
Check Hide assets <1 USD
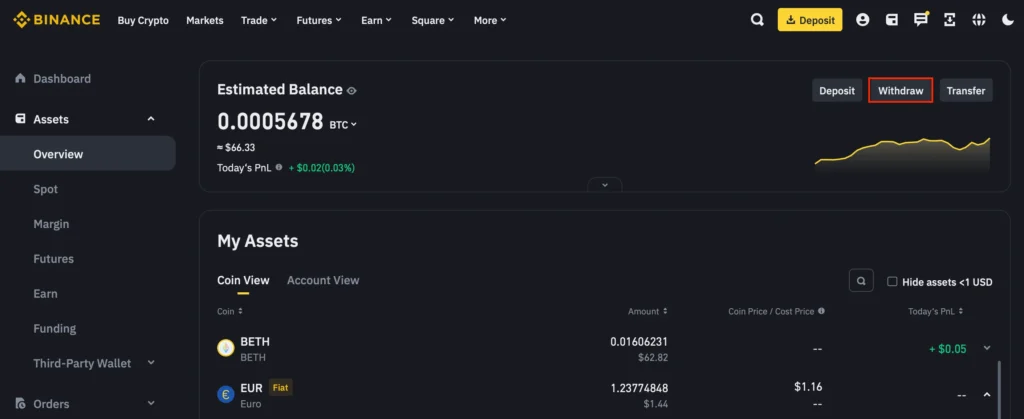[x=892, y=281]
